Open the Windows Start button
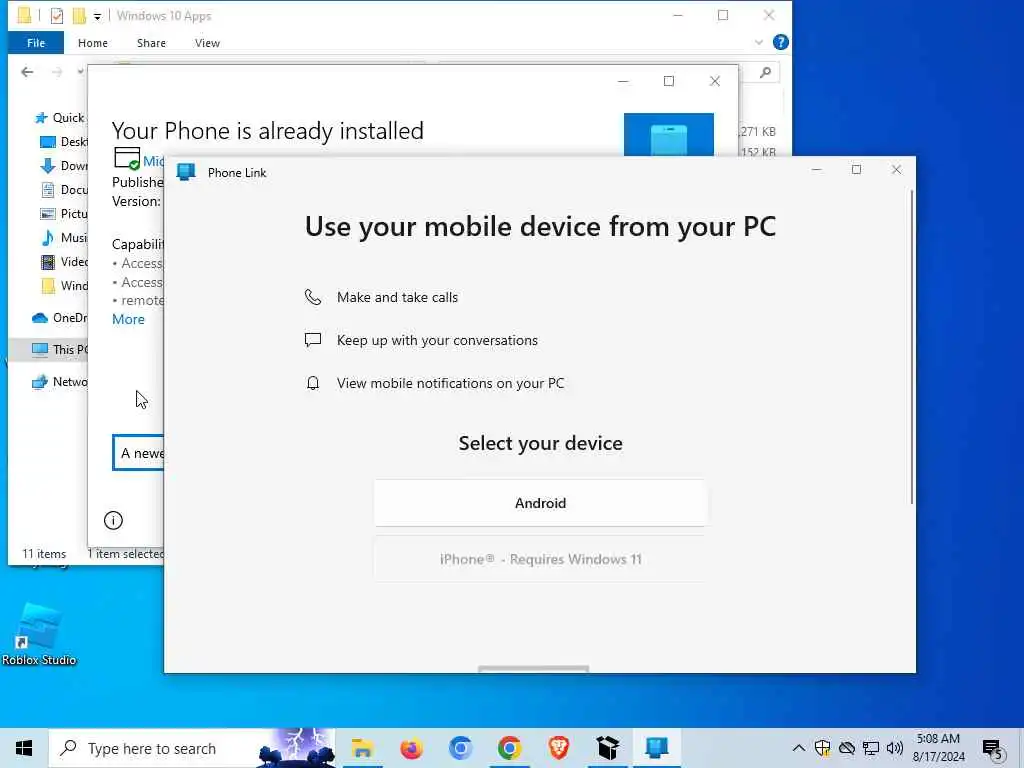 24,748
